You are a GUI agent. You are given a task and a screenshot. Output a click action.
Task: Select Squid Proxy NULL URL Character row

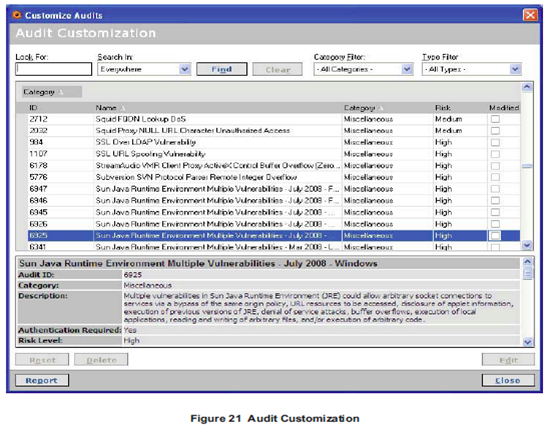pos(274,131)
